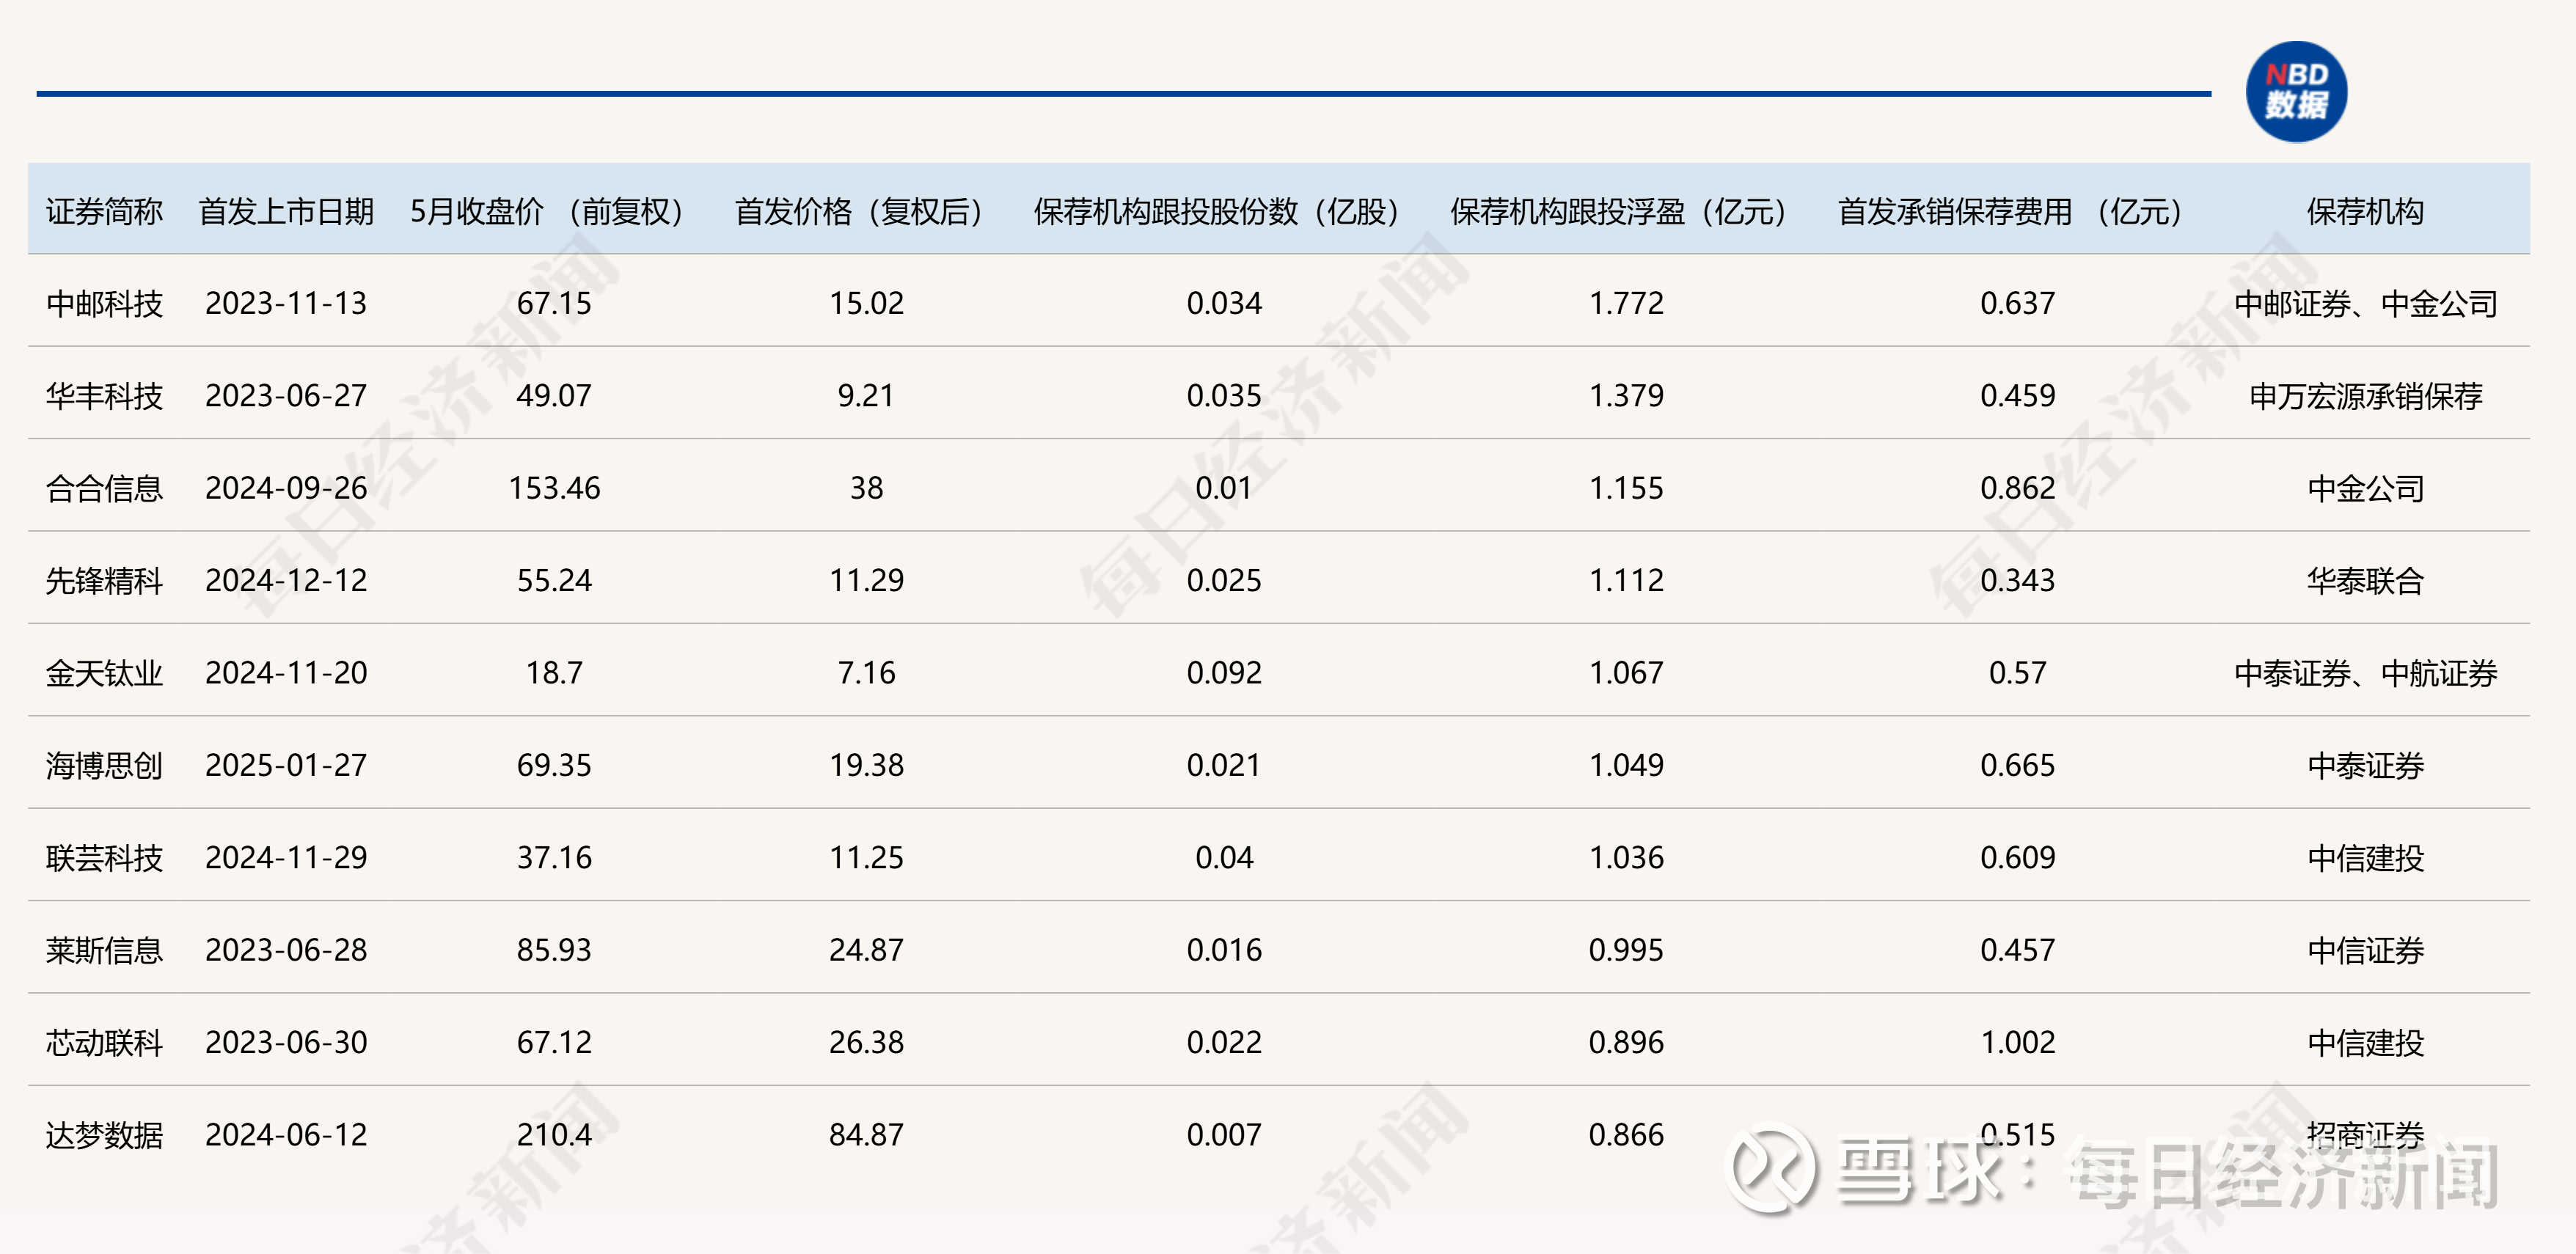The height and width of the screenshot is (1254, 2576).
Task: Click floating profit 1.772 cell
Action: (x=1626, y=303)
